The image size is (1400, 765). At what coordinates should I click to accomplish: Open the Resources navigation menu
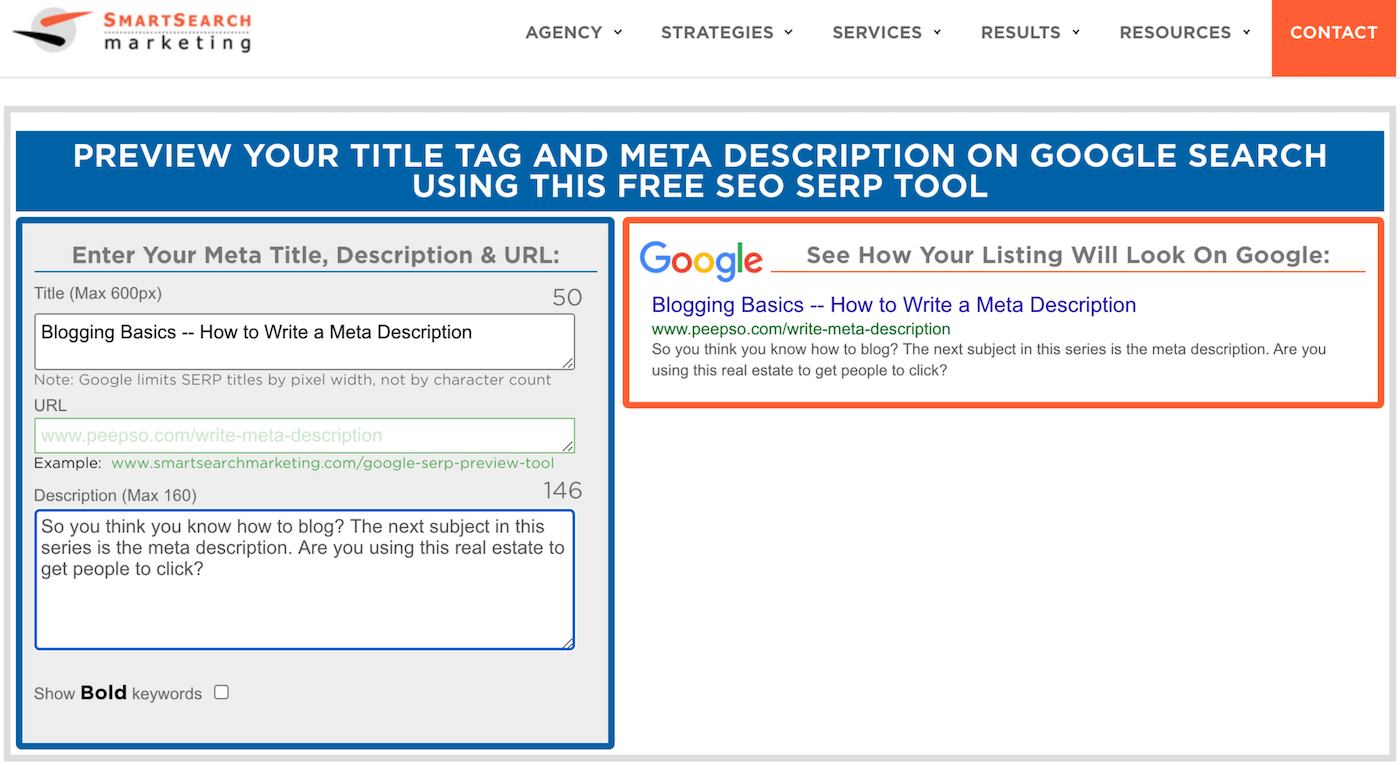1176,32
